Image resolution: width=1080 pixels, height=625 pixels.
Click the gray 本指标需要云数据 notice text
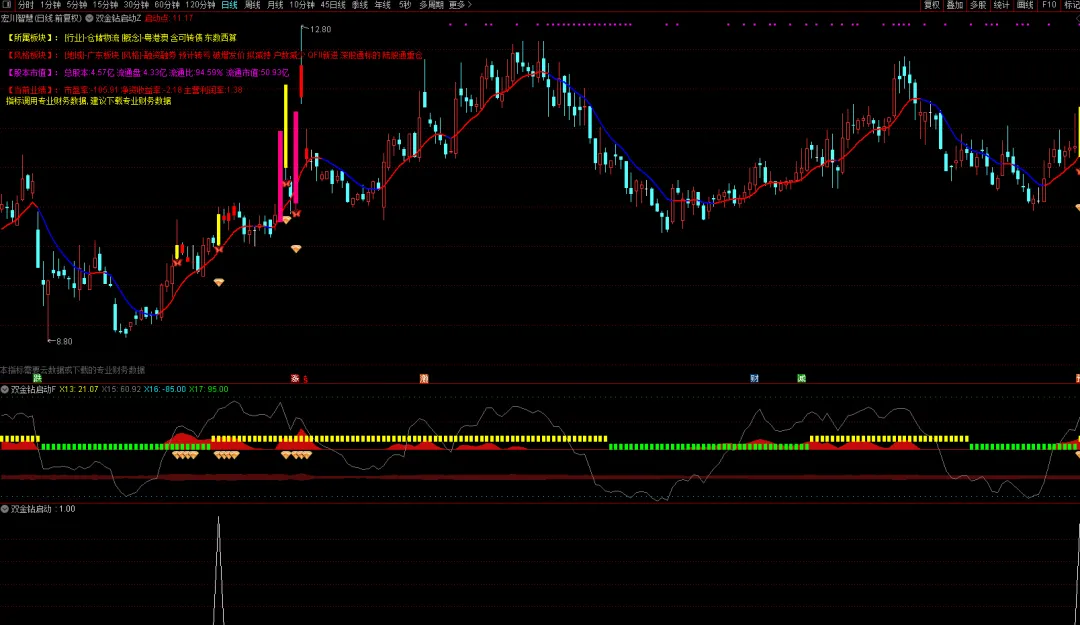pos(72,370)
